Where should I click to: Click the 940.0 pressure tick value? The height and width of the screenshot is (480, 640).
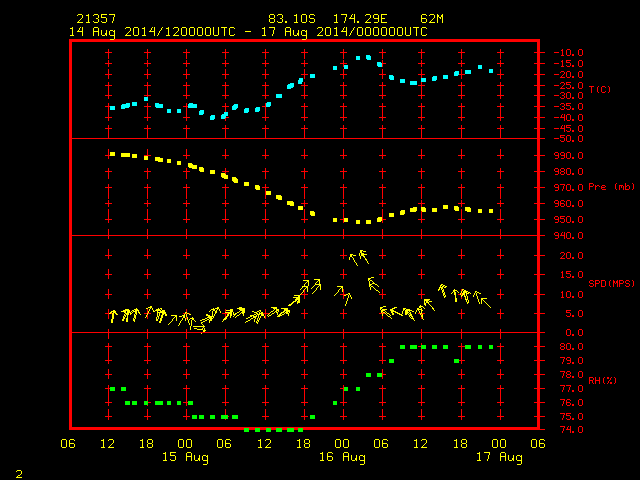[x=568, y=236]
